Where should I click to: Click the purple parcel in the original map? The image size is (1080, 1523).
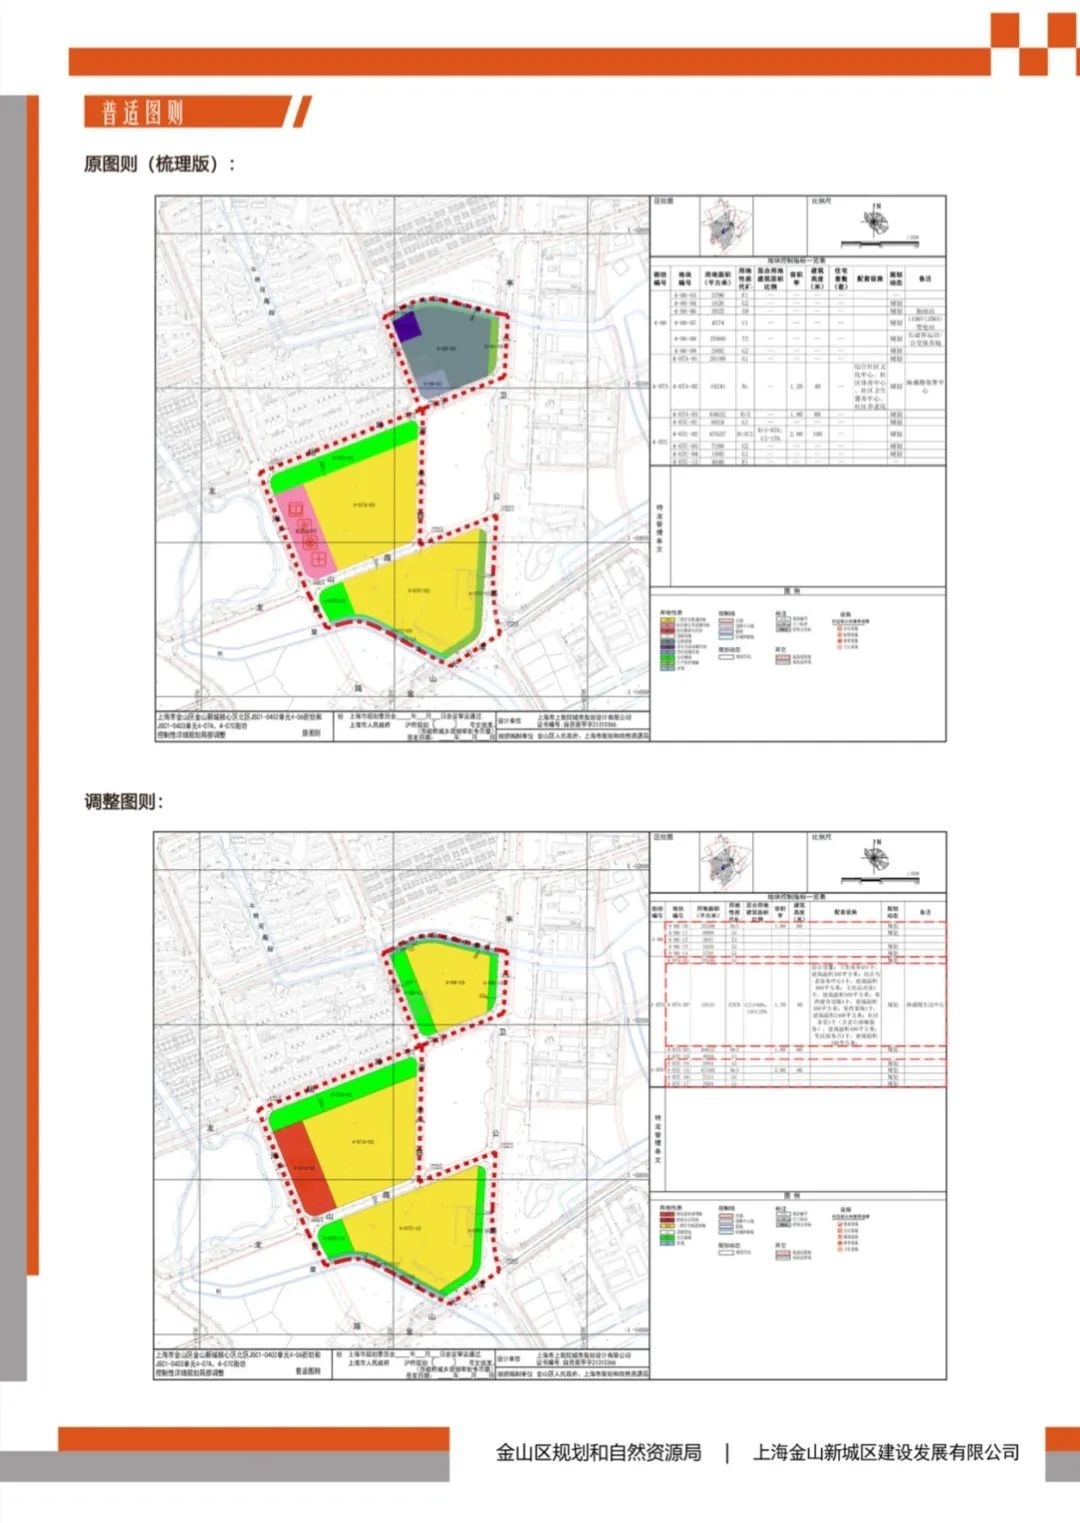pos(405,328)
